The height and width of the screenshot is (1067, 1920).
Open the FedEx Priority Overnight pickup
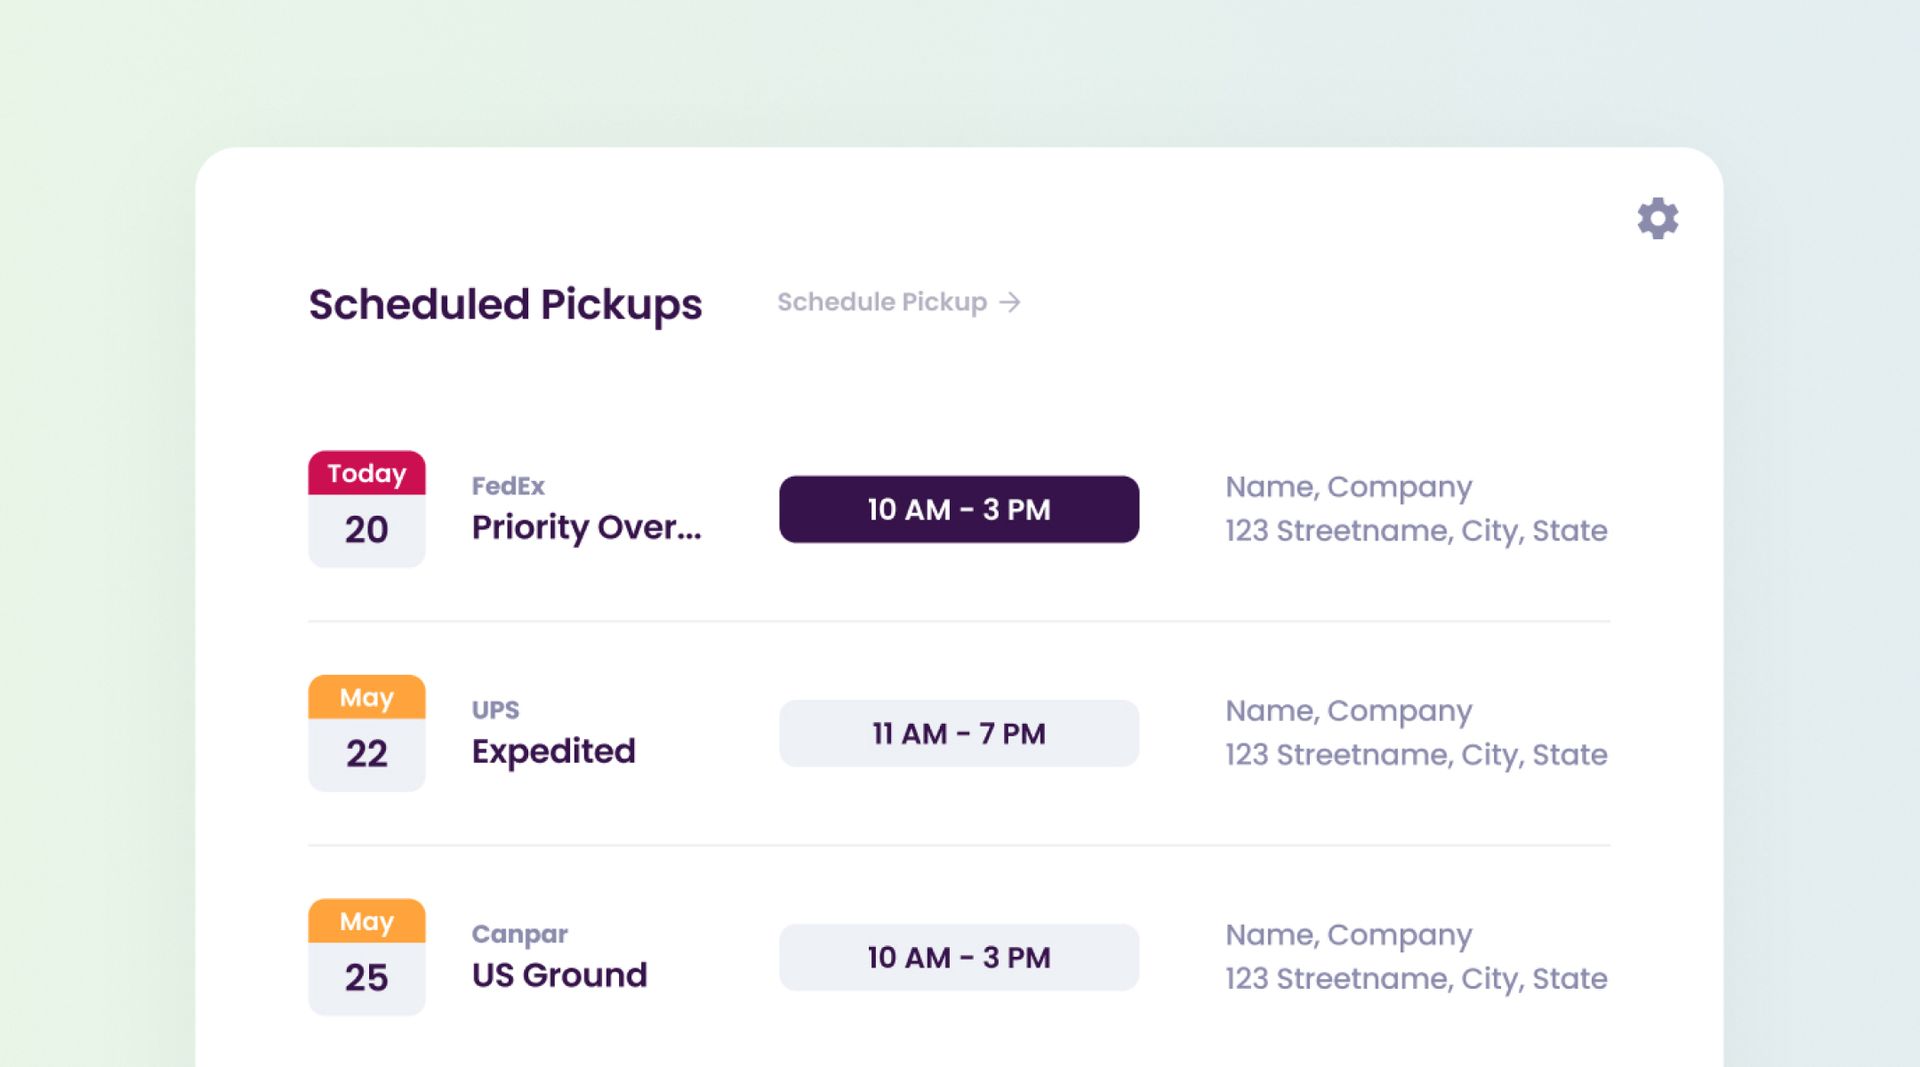coord(586,527)
